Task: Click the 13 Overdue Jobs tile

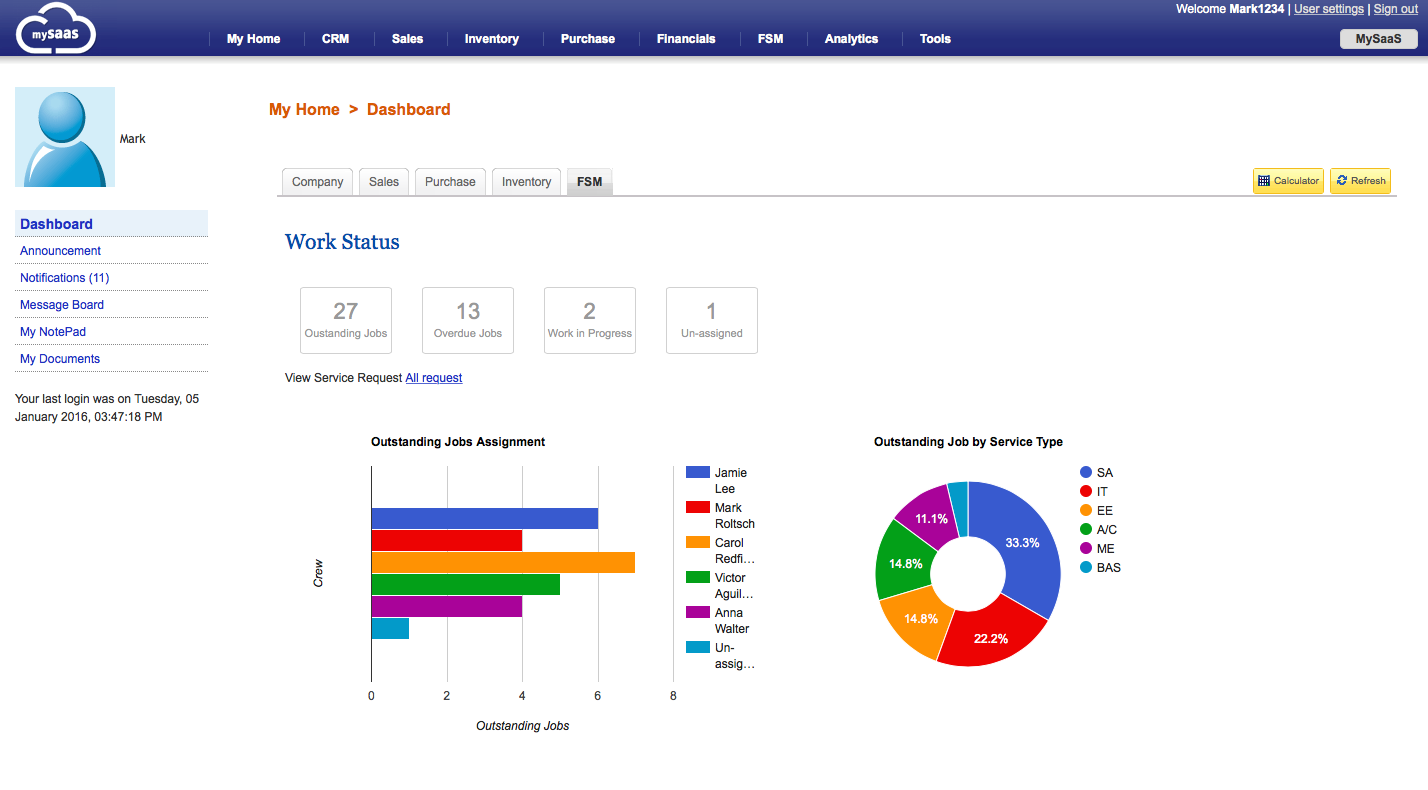Action: point(468,320)
